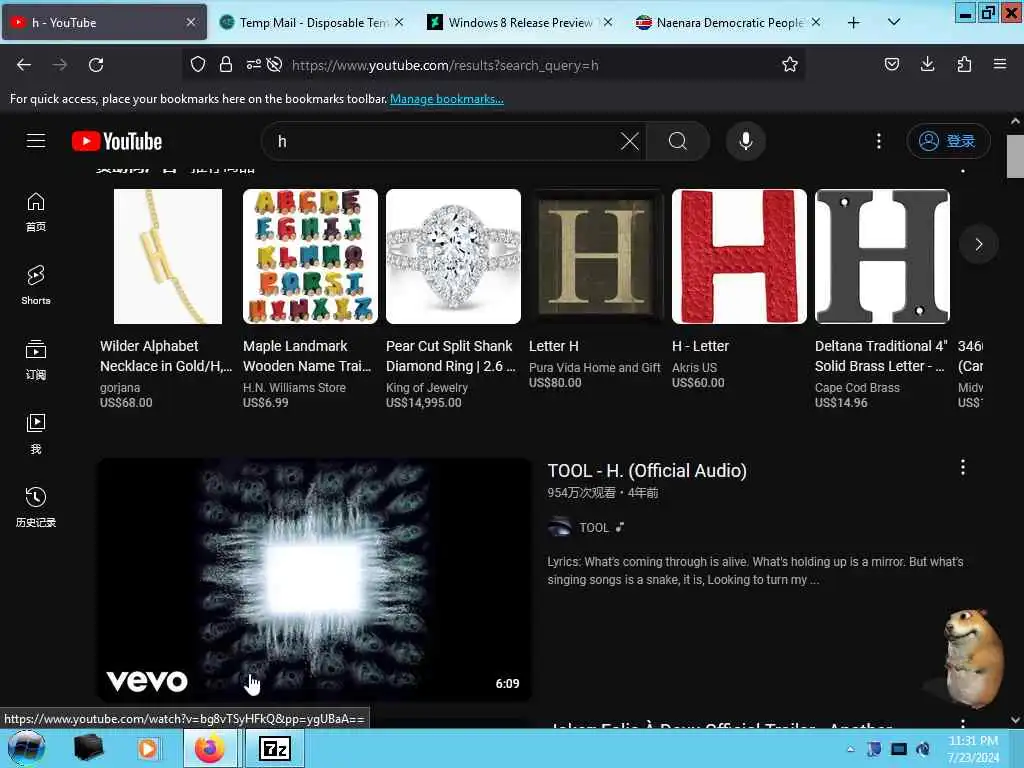Open Shorts in the sidebar

pyautogui.click(x=36, y=285)
